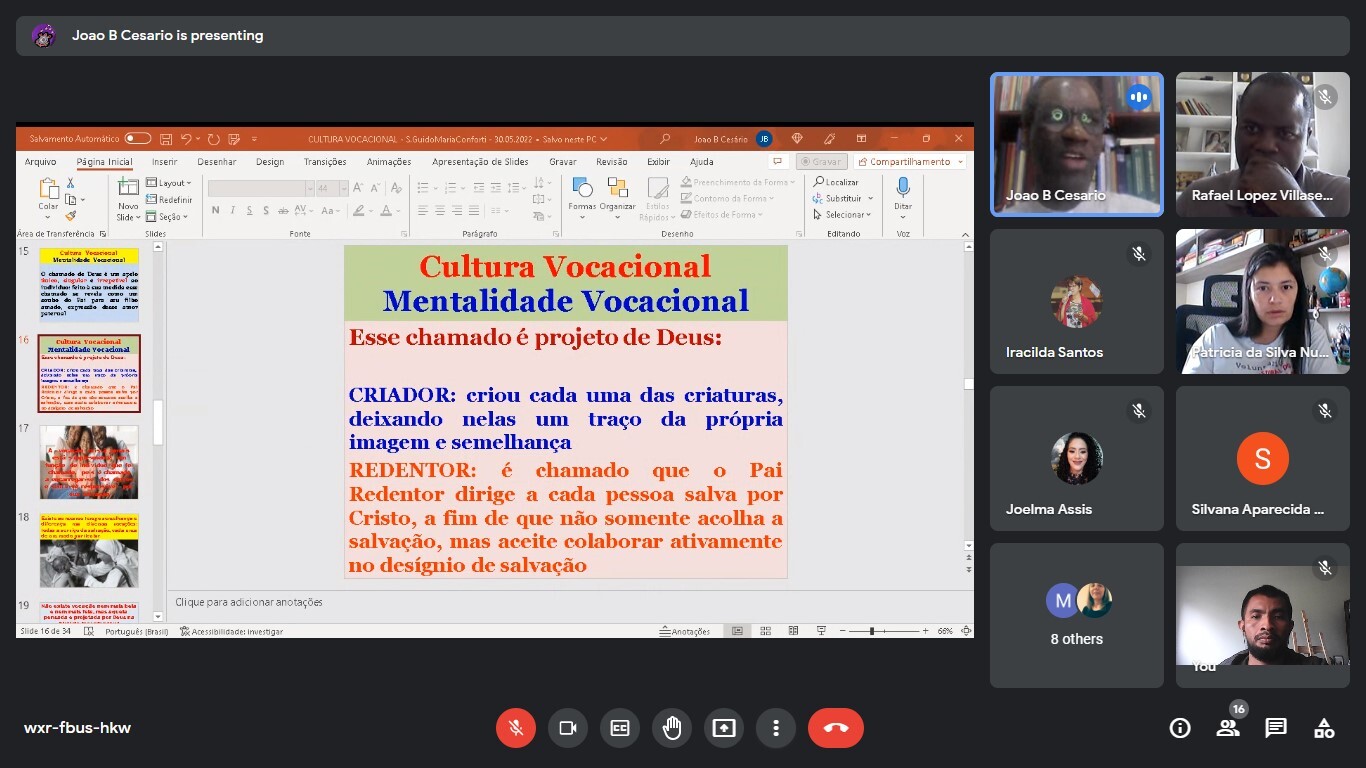1366x768 pixels.
Task: Open the Arquivo menu
Action: tap(40, 162)
